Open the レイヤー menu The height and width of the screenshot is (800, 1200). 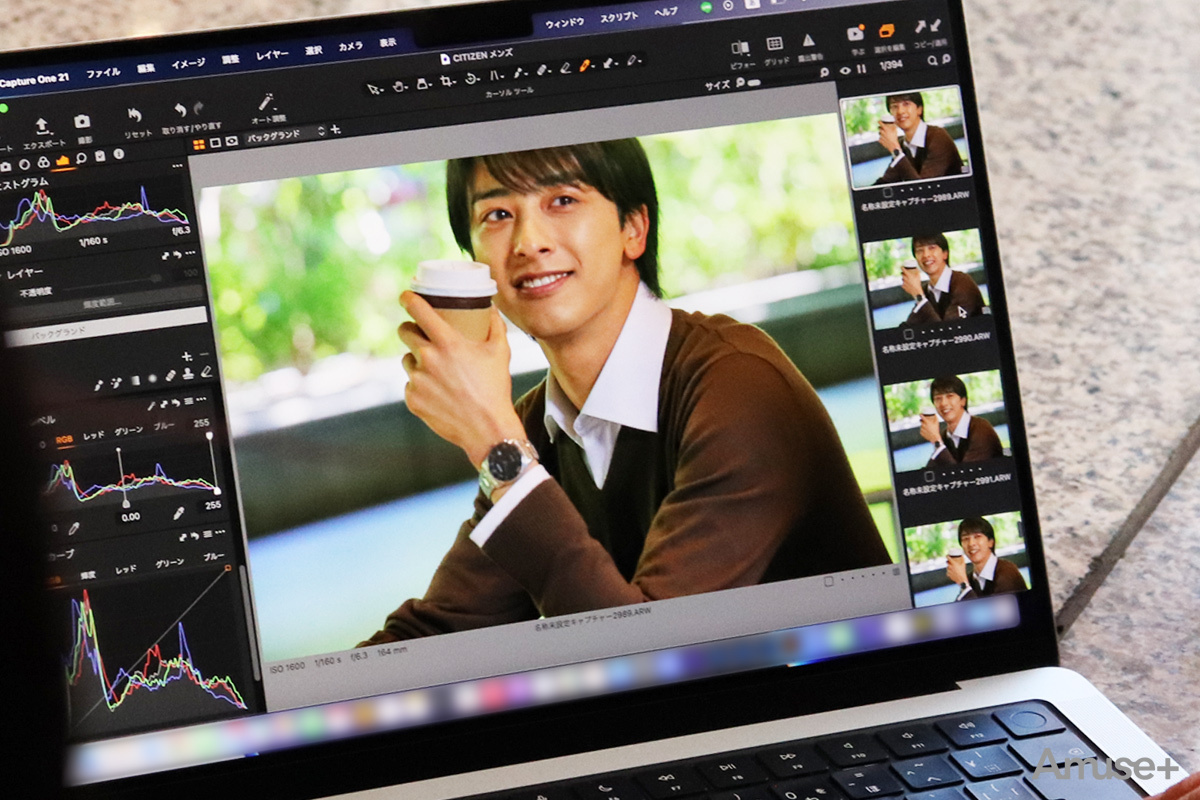tap(272, 54)
